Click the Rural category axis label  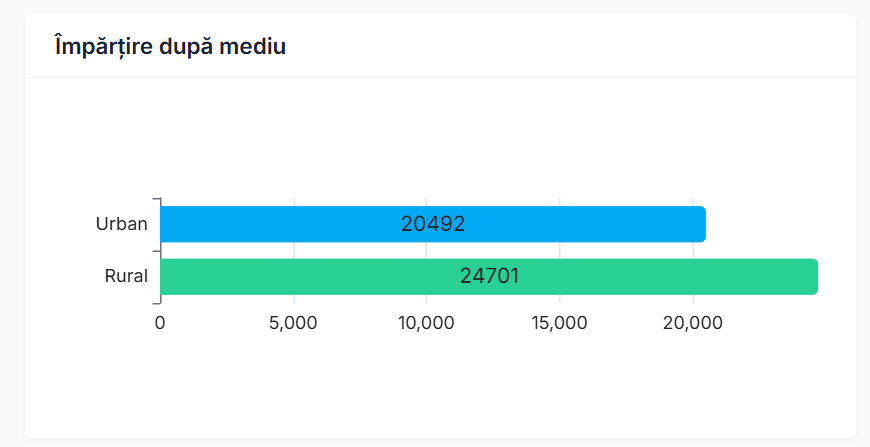click(x=126, y=276)
